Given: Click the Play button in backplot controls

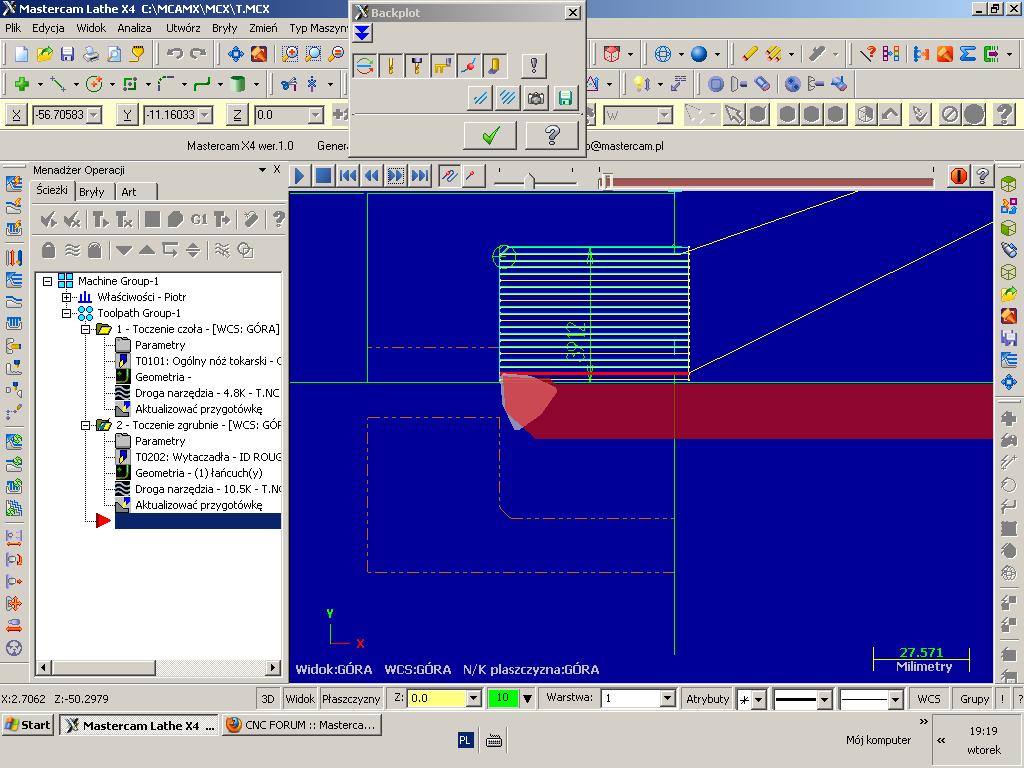Looking at the screenshot, I should point(299,176).
